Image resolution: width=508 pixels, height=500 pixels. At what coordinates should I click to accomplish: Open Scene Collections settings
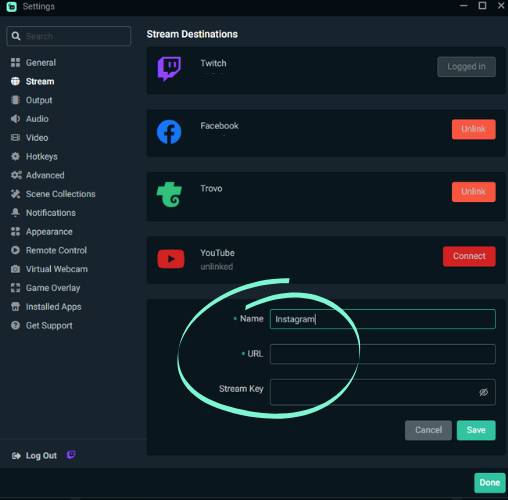tap(61, 194)
